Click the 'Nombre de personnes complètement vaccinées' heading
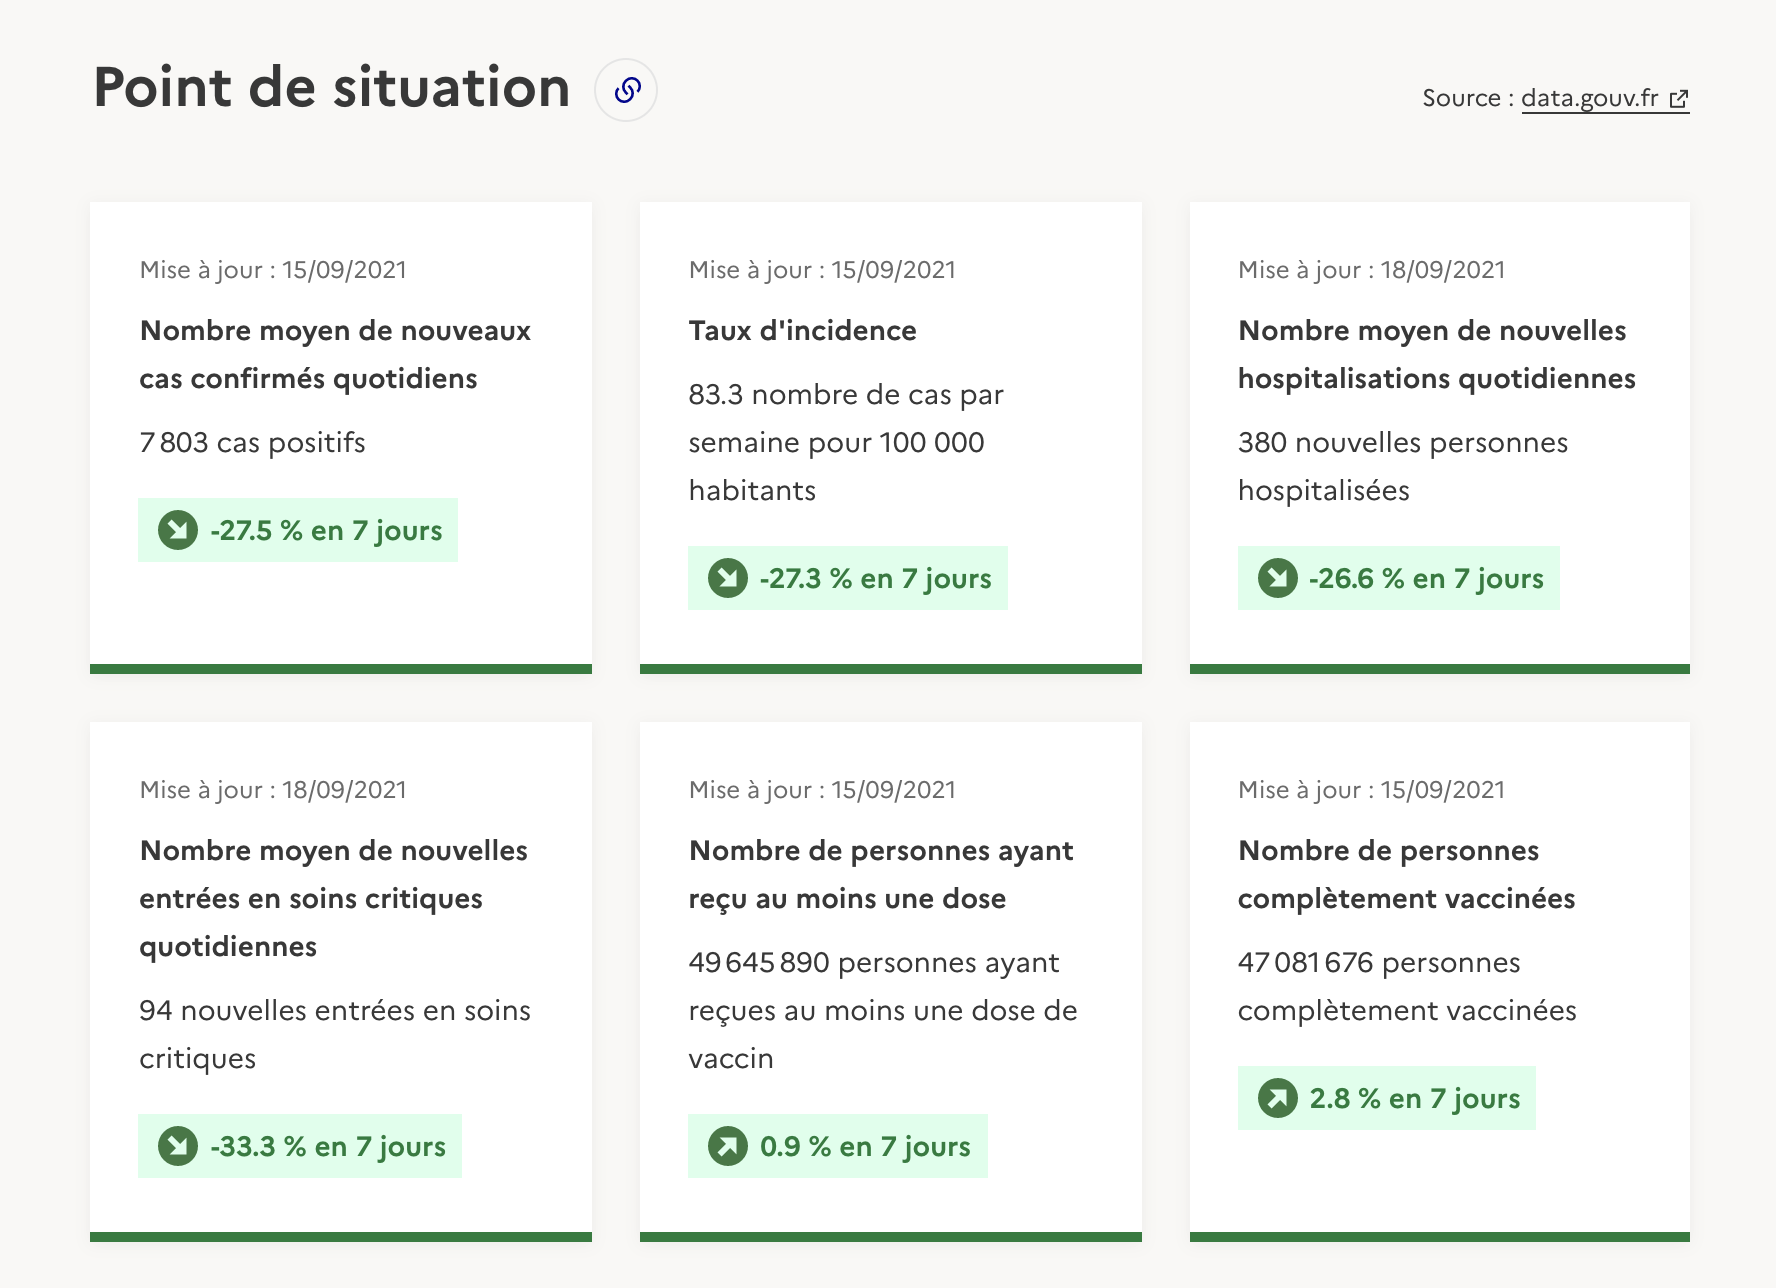 click(x=1406, y=874)
